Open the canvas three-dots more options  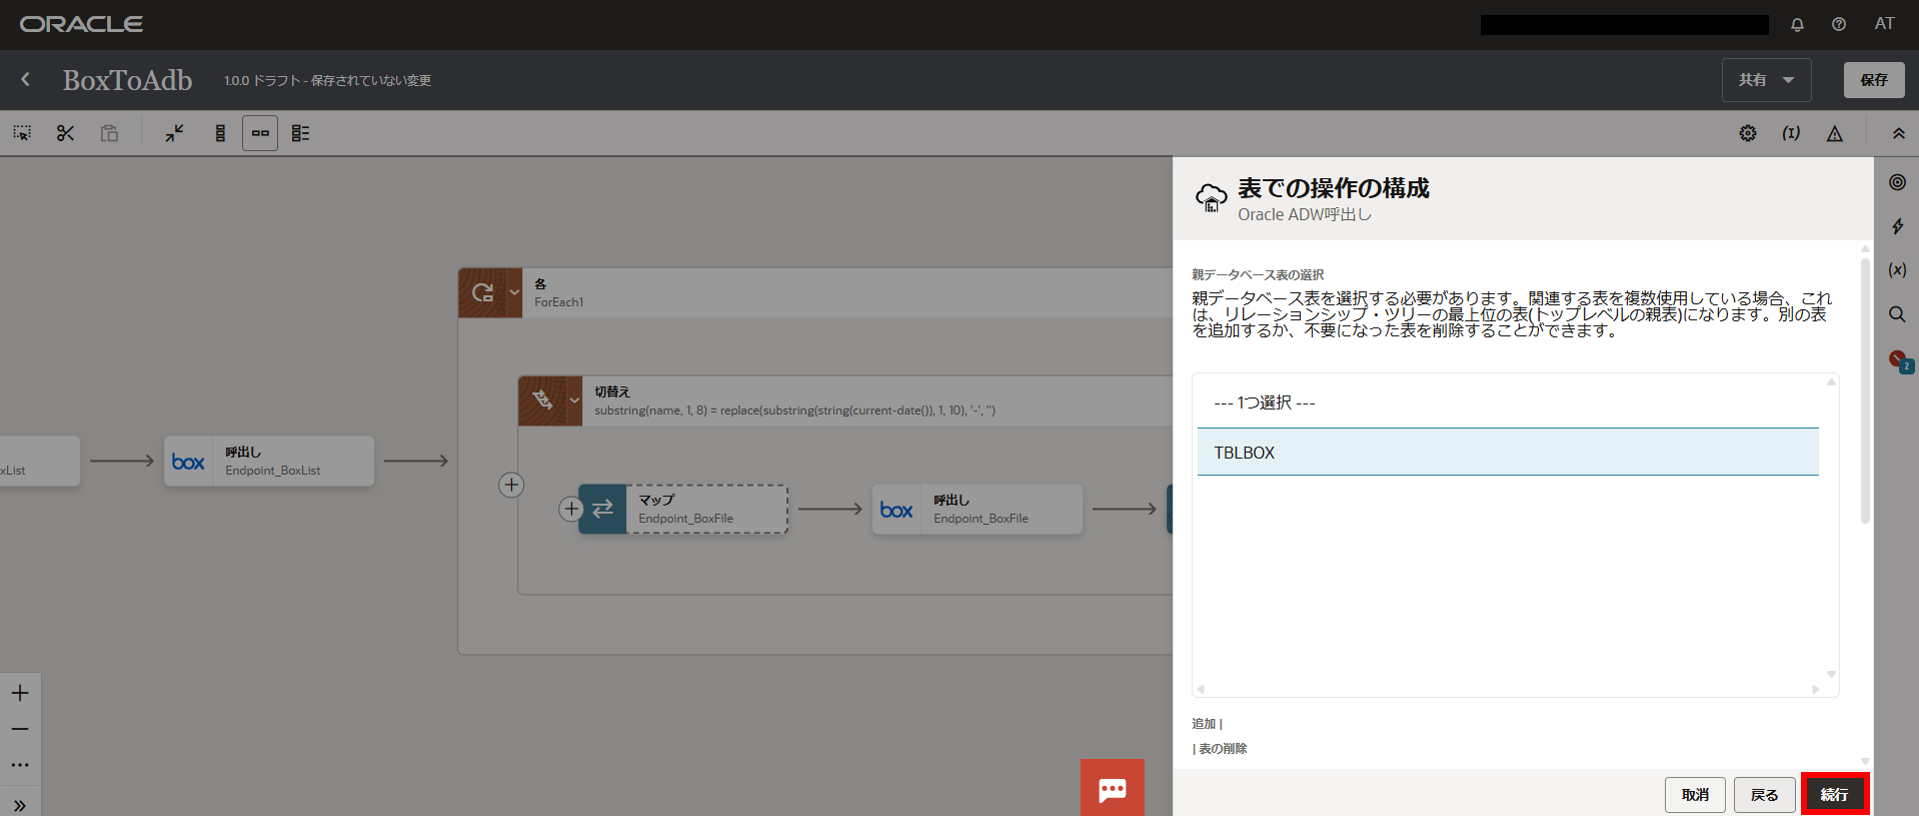[20, 765]
